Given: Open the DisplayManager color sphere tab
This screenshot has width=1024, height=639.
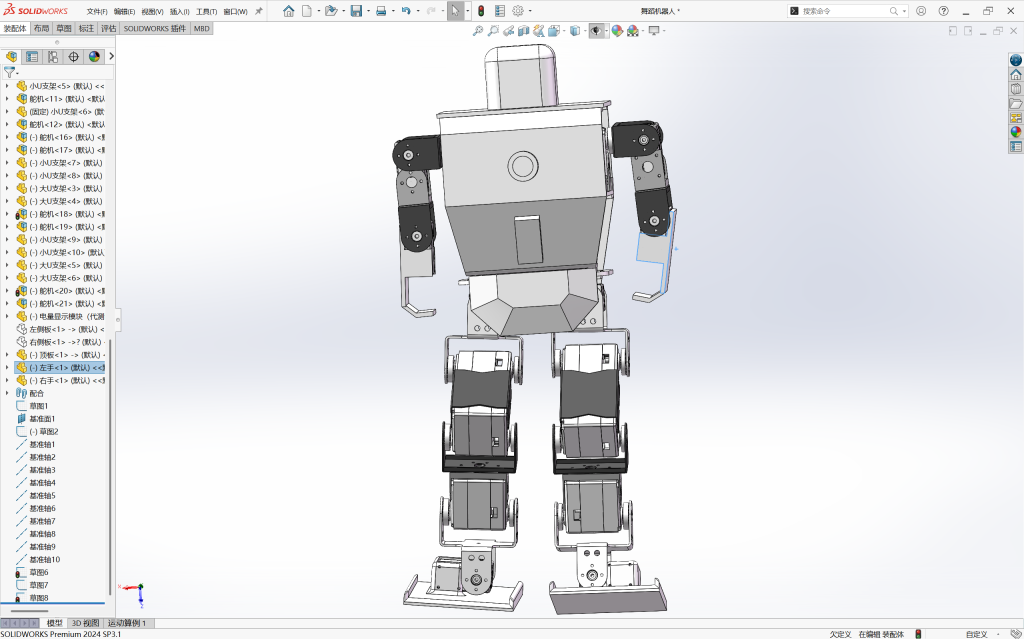Looking at the screenshot, I should pyautogui.click(x=95, y=57).
